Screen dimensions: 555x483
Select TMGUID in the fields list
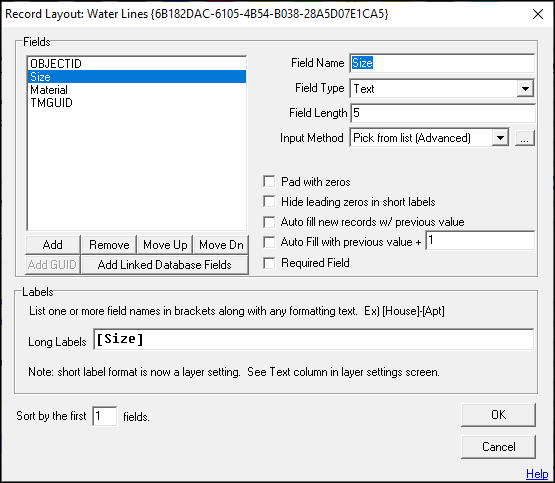point(137,103)
